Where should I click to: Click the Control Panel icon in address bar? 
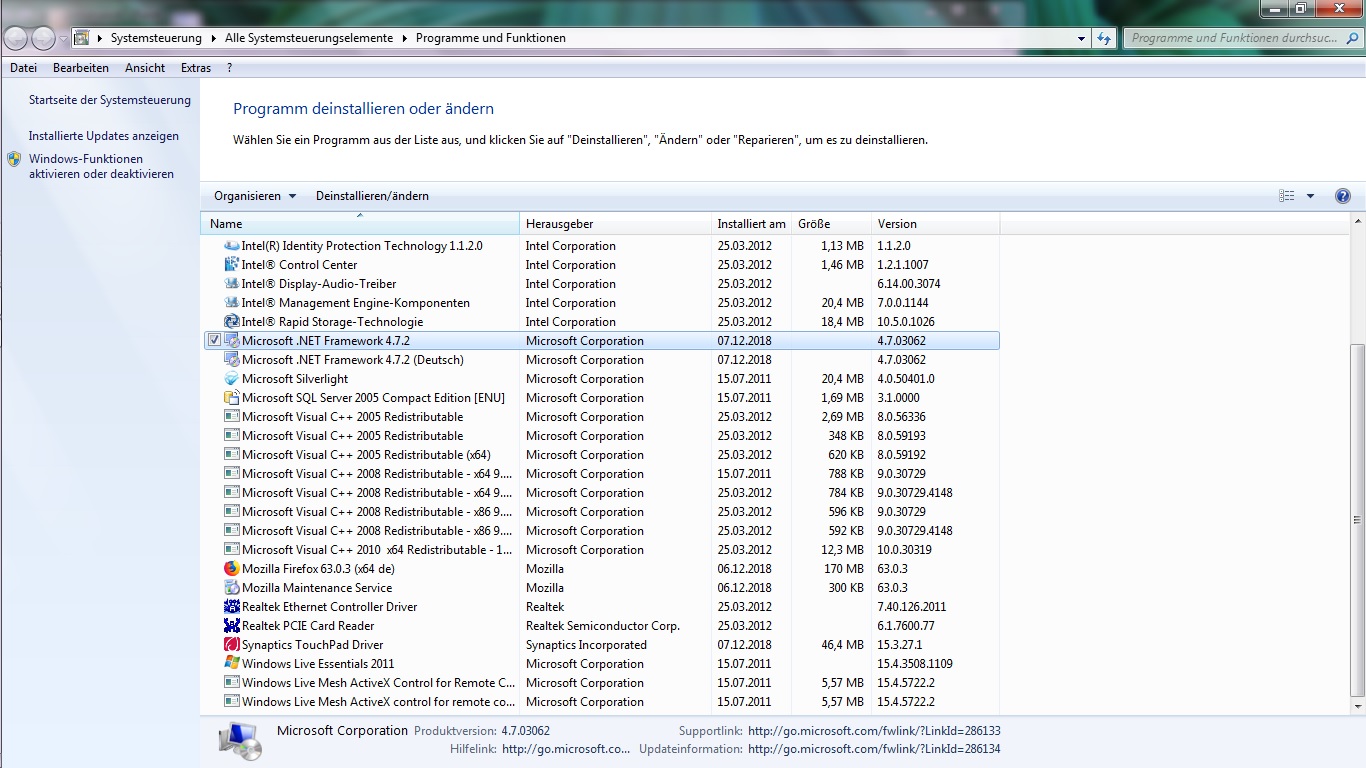(82, 38)
